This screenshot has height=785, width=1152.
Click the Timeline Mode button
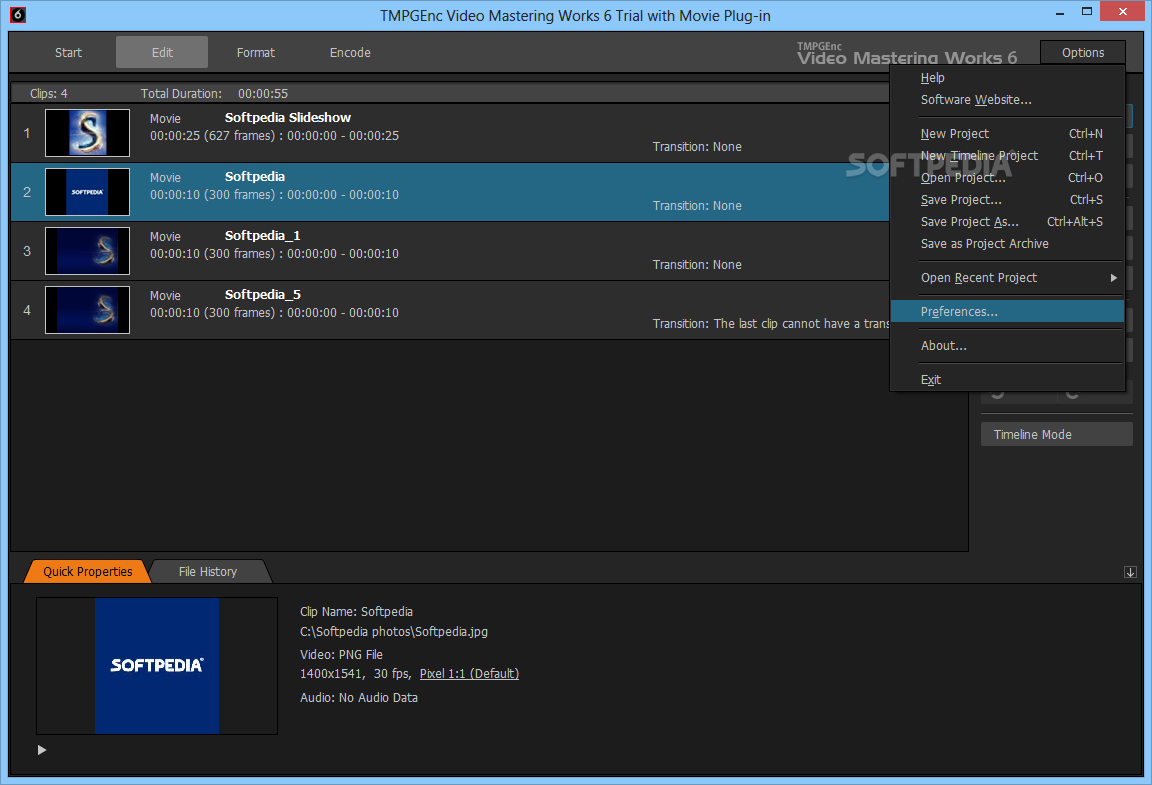1056,434
